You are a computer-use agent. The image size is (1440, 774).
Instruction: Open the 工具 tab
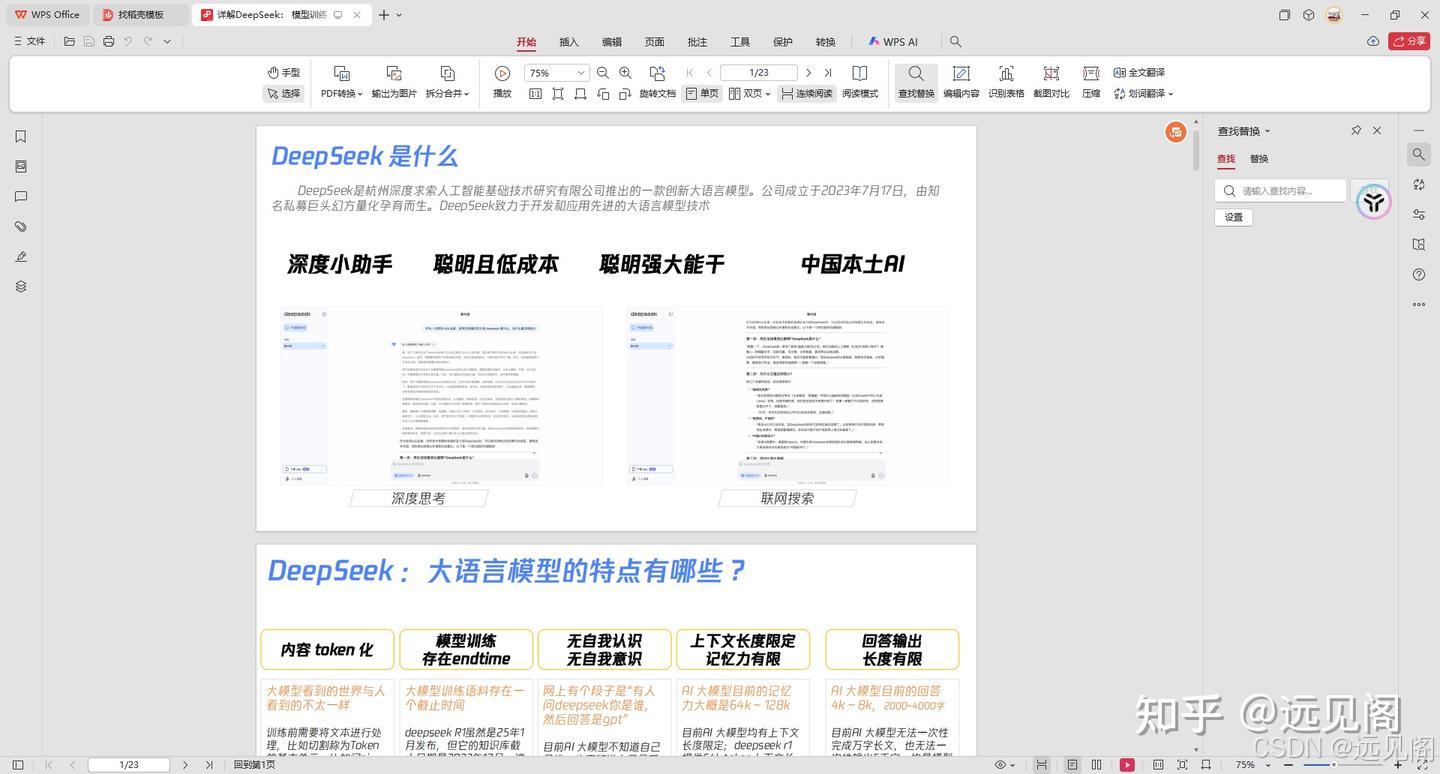coord(740,42)
